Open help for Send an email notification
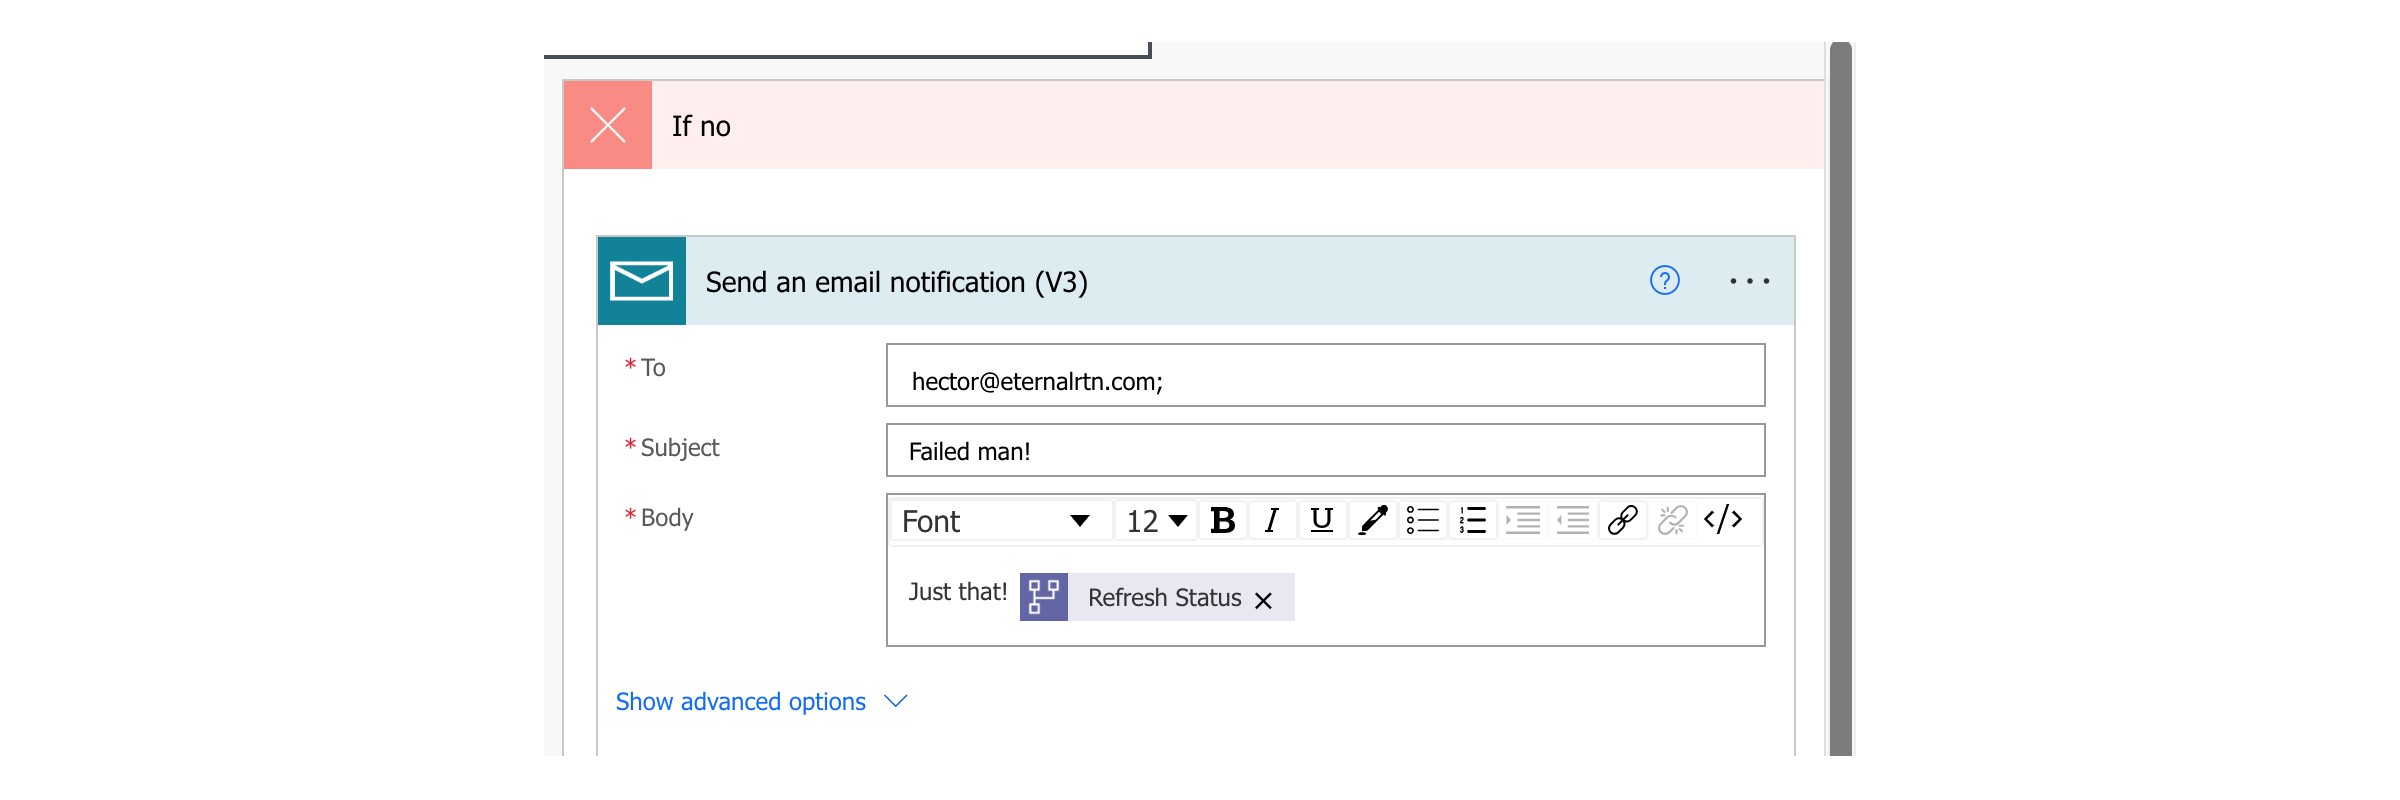2400x800 pixels. [1664, 281]
